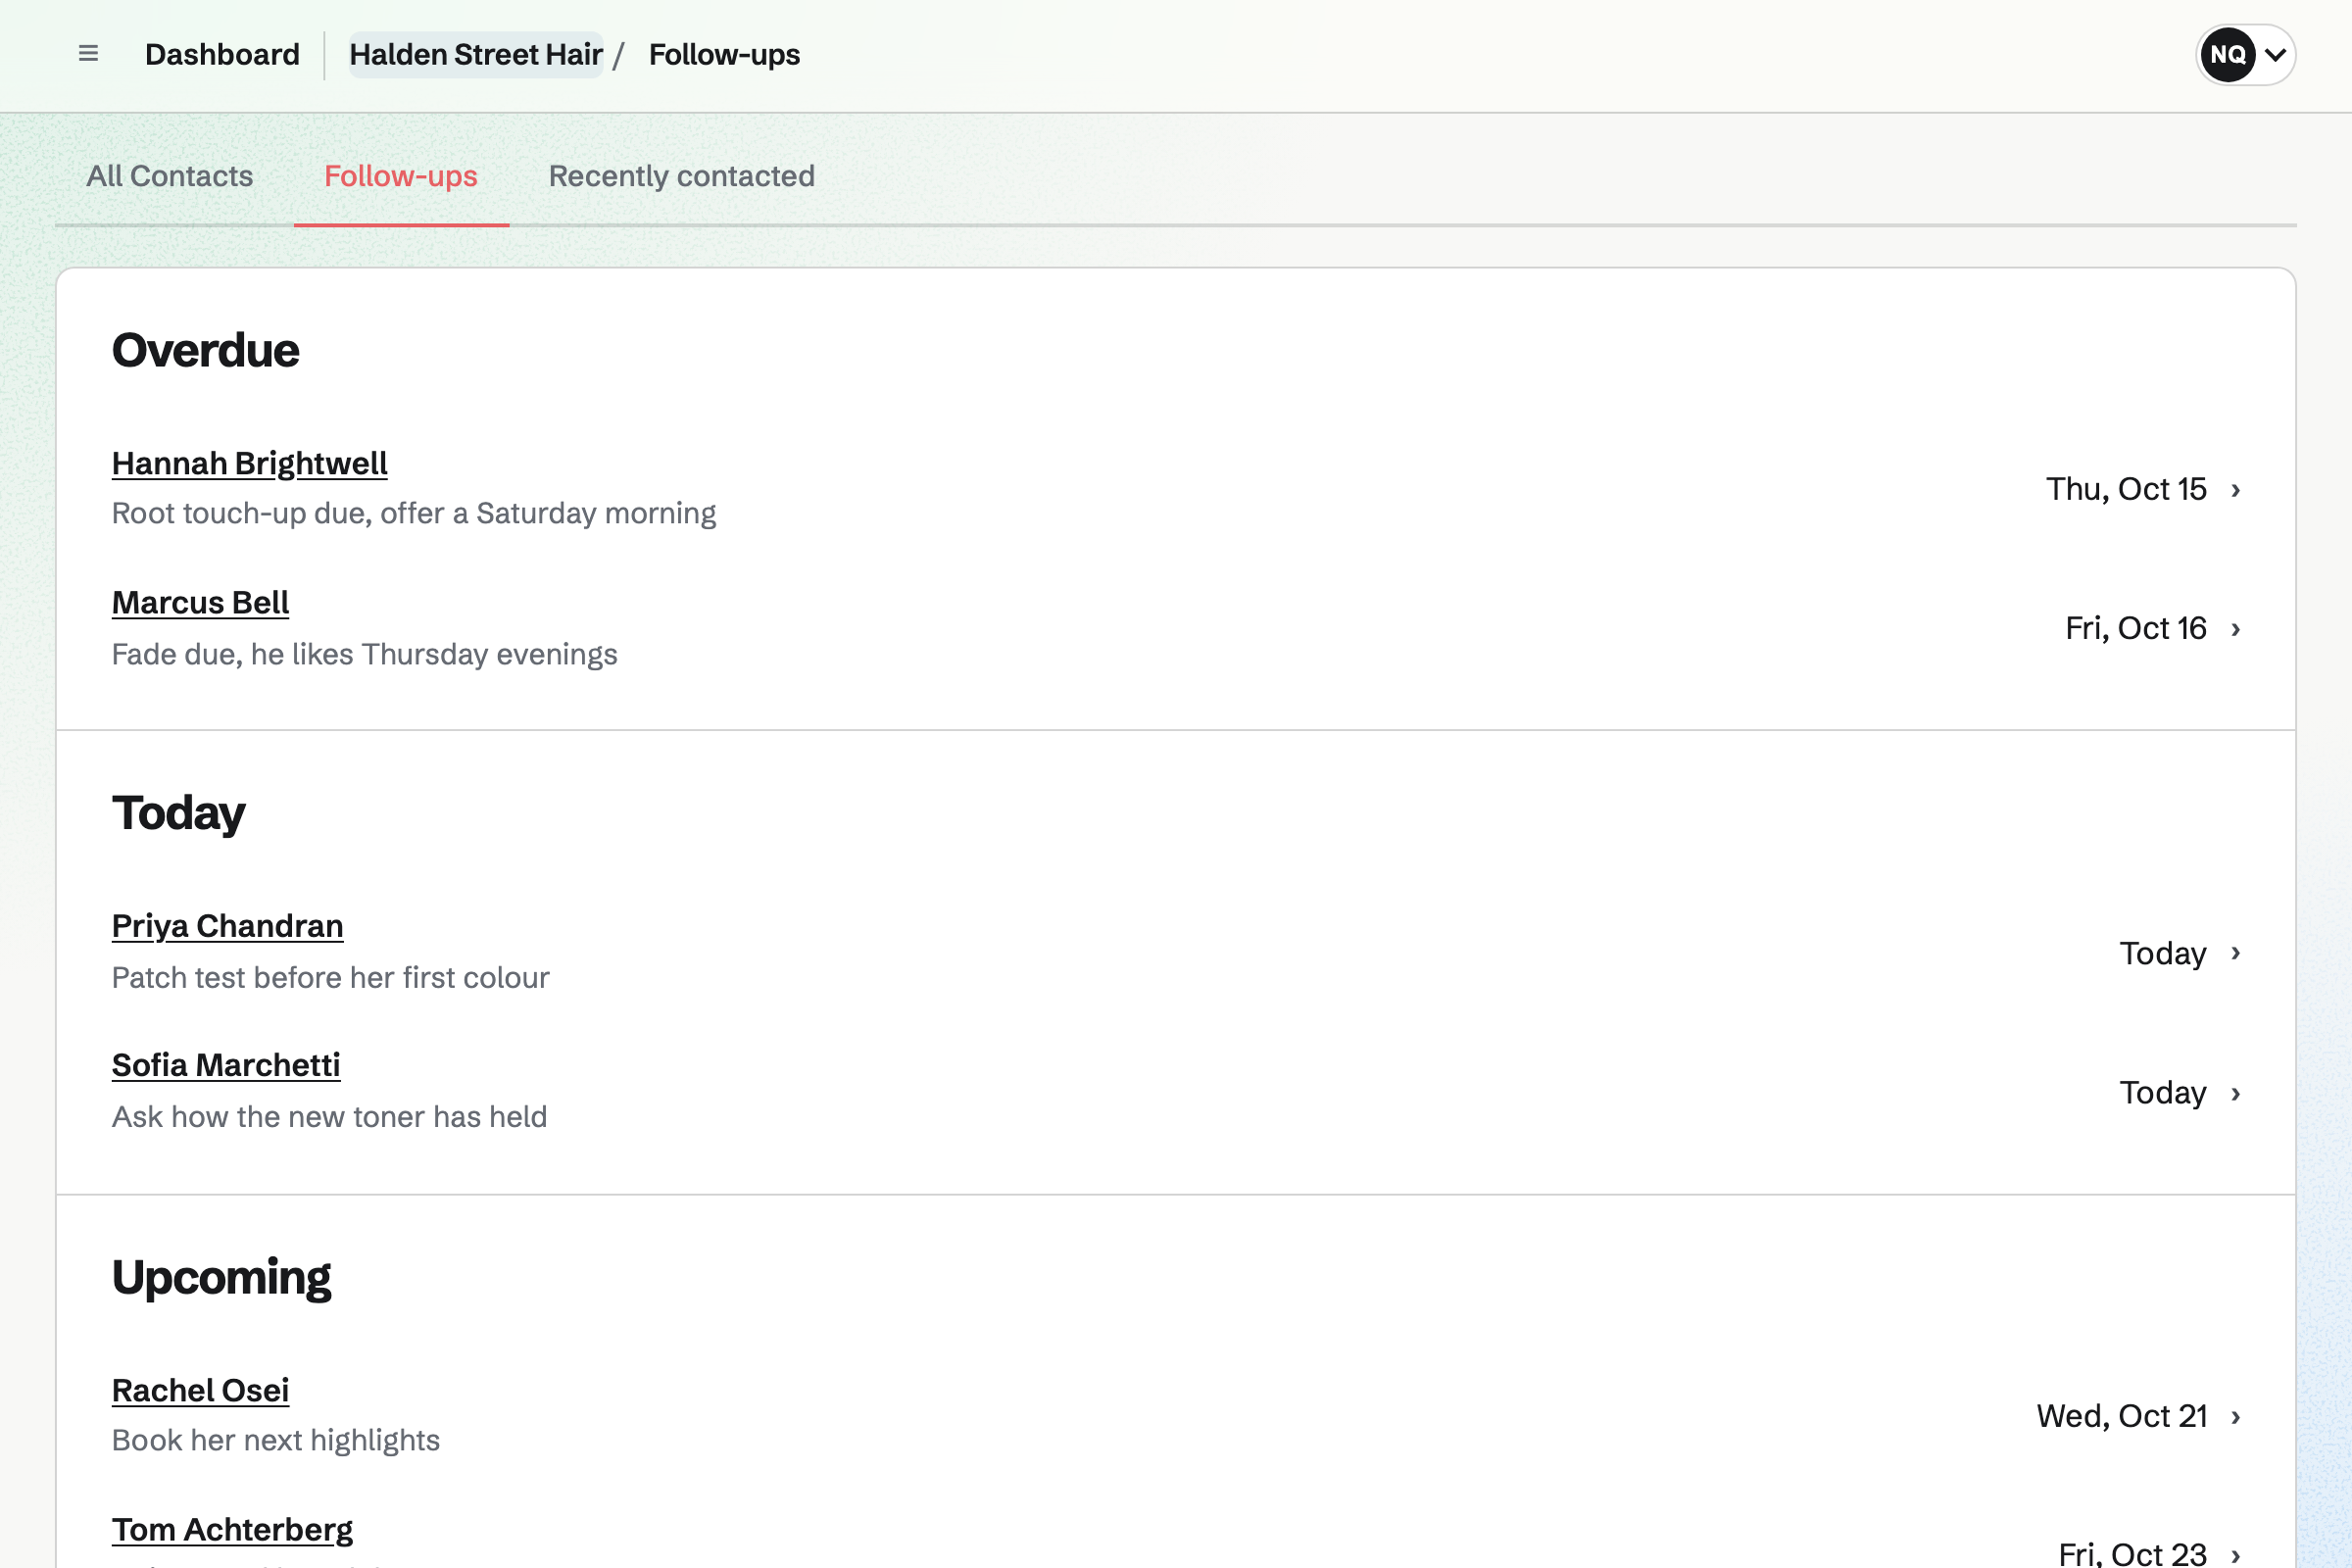Open Hannah Brightwell's contact link
The image size is (2352, 1568).
click(250, 464)
